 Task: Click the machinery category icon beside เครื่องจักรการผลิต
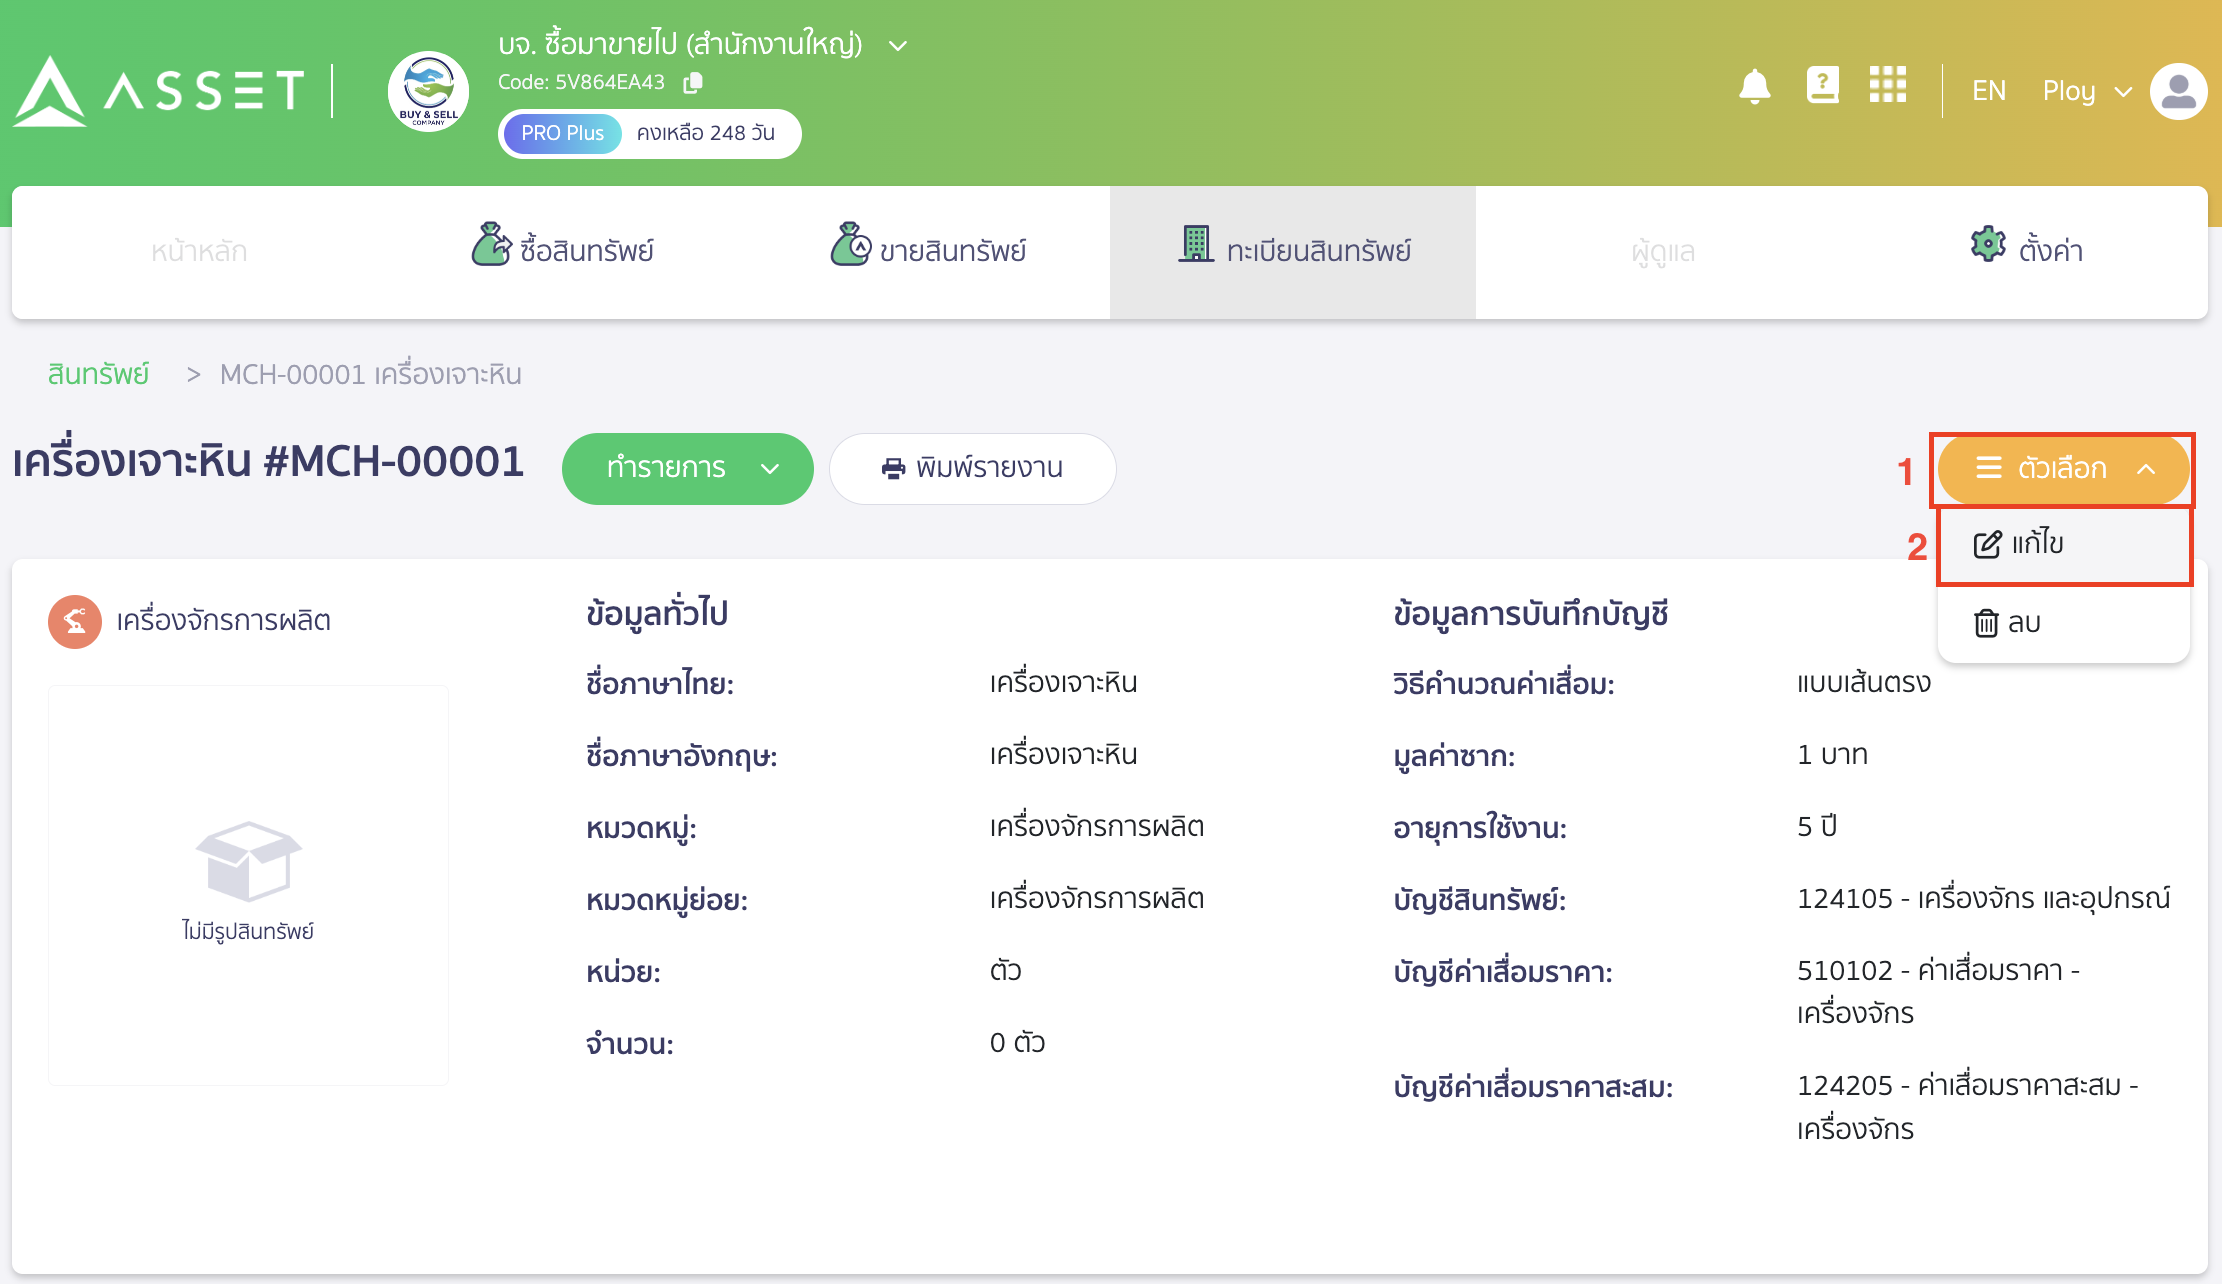pos(75,621)
